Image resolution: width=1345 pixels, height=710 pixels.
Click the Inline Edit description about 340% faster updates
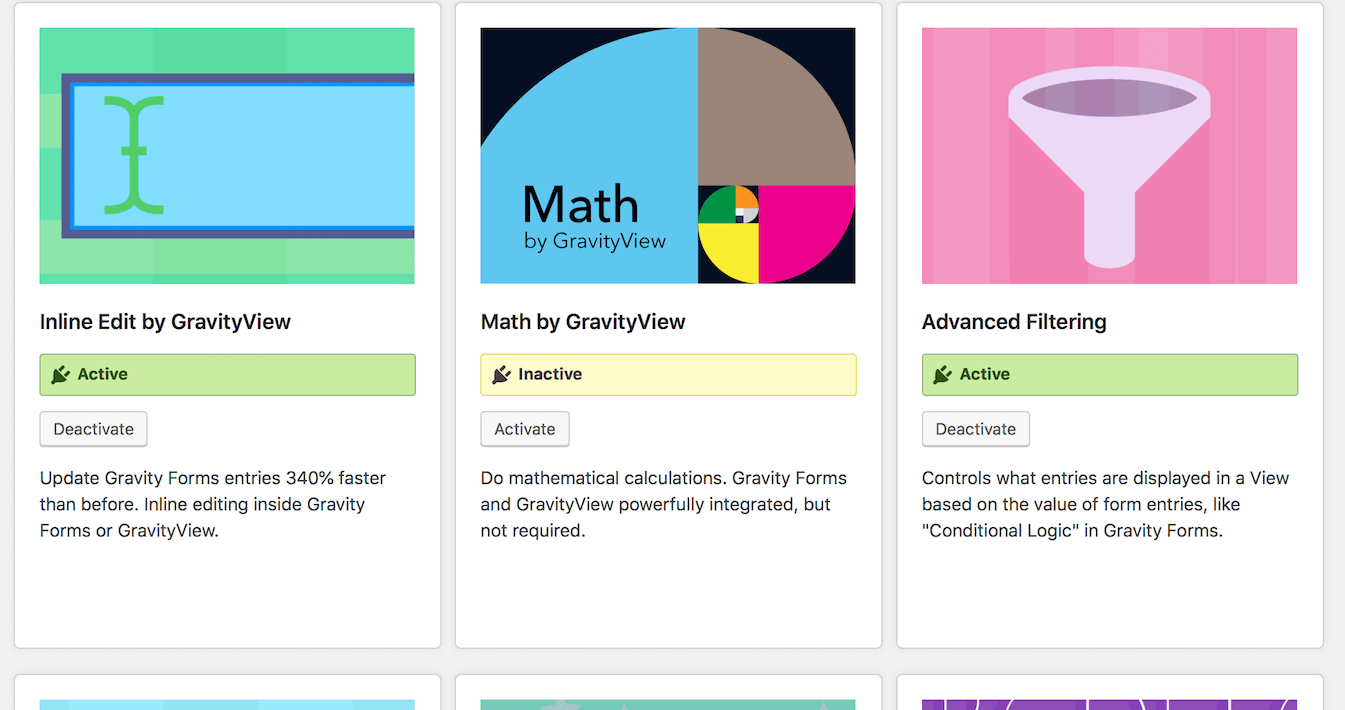pos(213,504)
